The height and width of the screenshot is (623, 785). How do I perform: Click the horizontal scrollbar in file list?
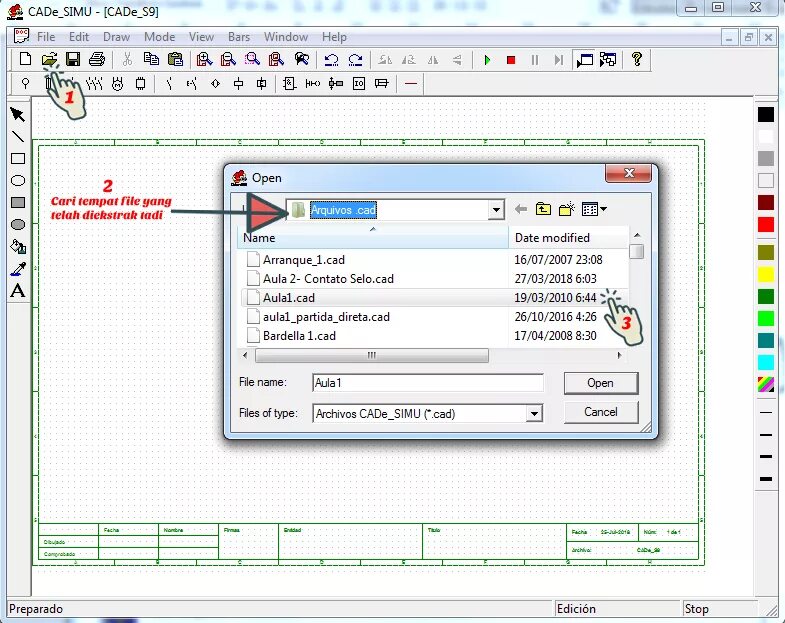click(x=371, y=356)
